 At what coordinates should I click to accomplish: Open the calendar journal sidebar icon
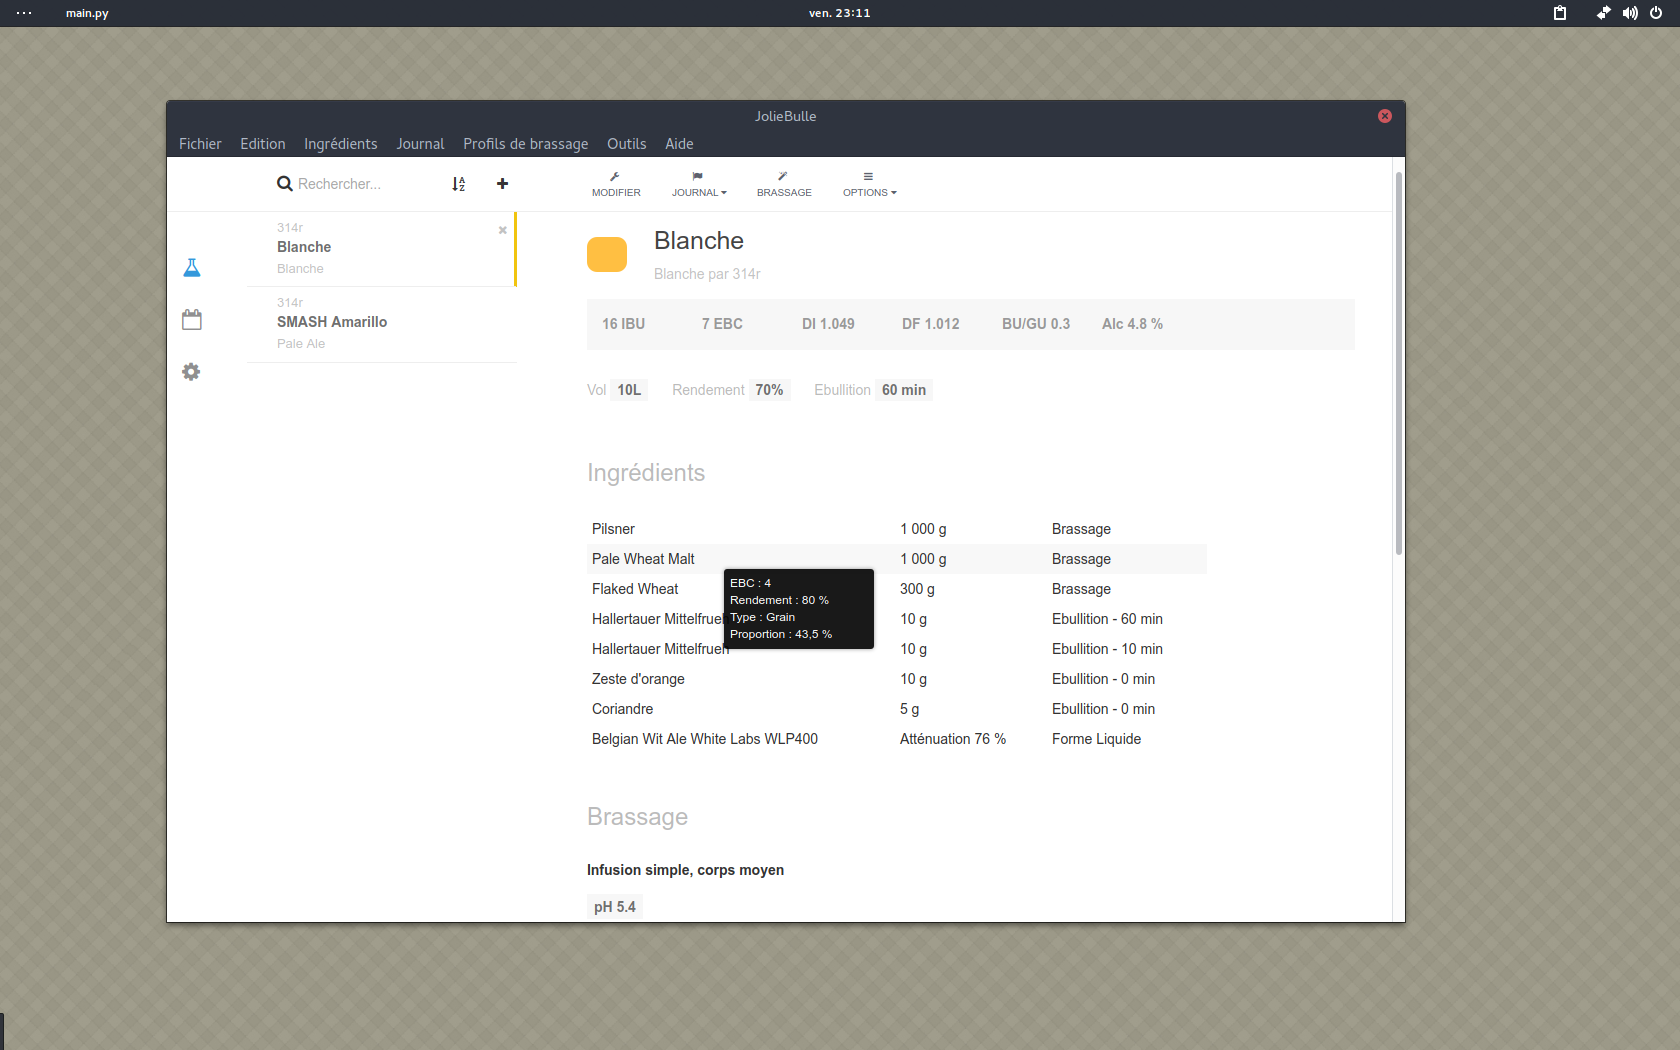tap(192, 320)
